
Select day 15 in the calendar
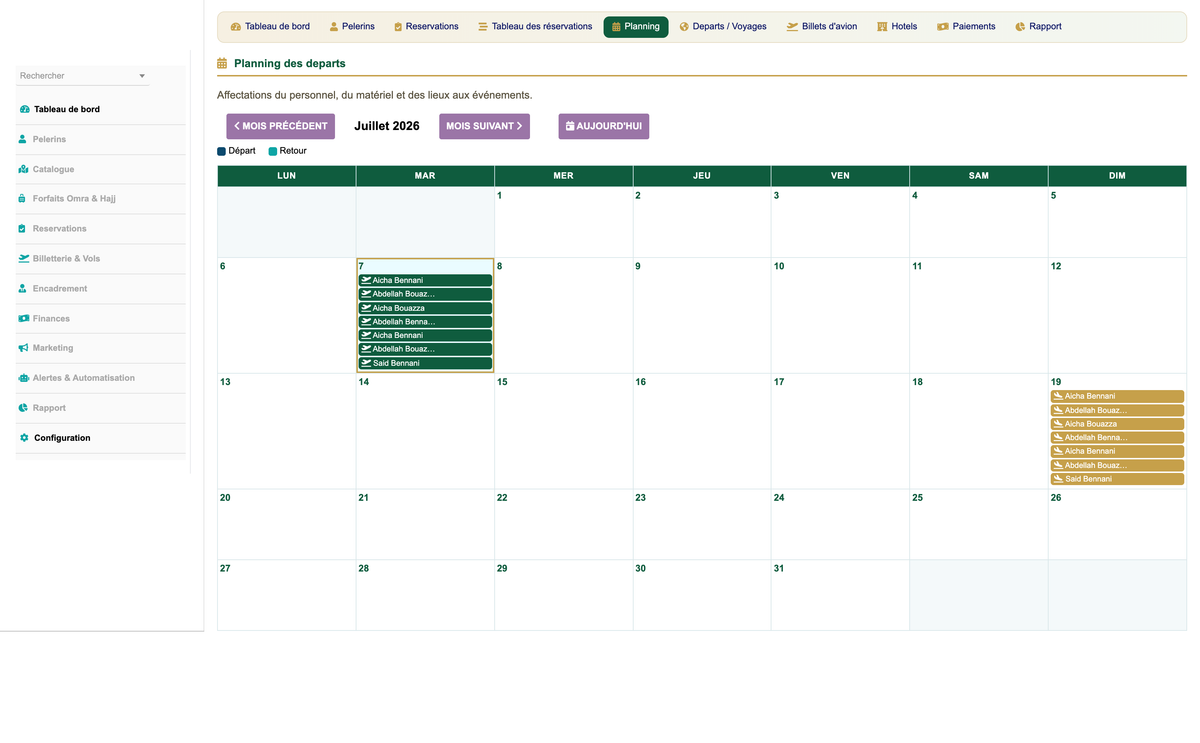[x=563, y=431]
